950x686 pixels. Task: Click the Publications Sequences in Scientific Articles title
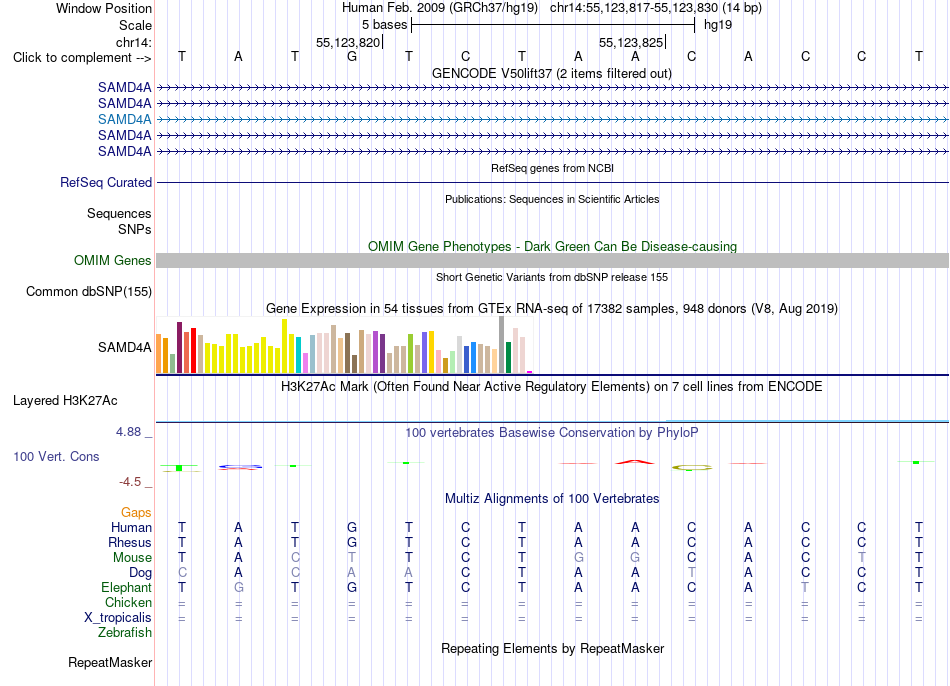(x=552, y=199)
